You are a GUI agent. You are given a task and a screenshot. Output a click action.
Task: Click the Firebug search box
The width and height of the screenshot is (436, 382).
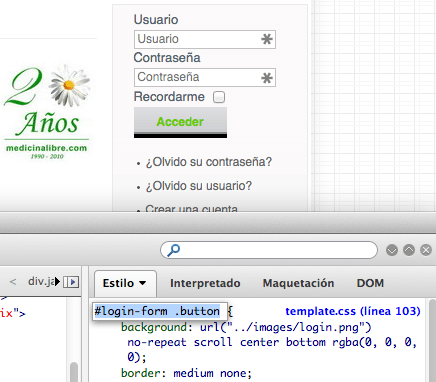pyautogui.click(x=269, y=250)
